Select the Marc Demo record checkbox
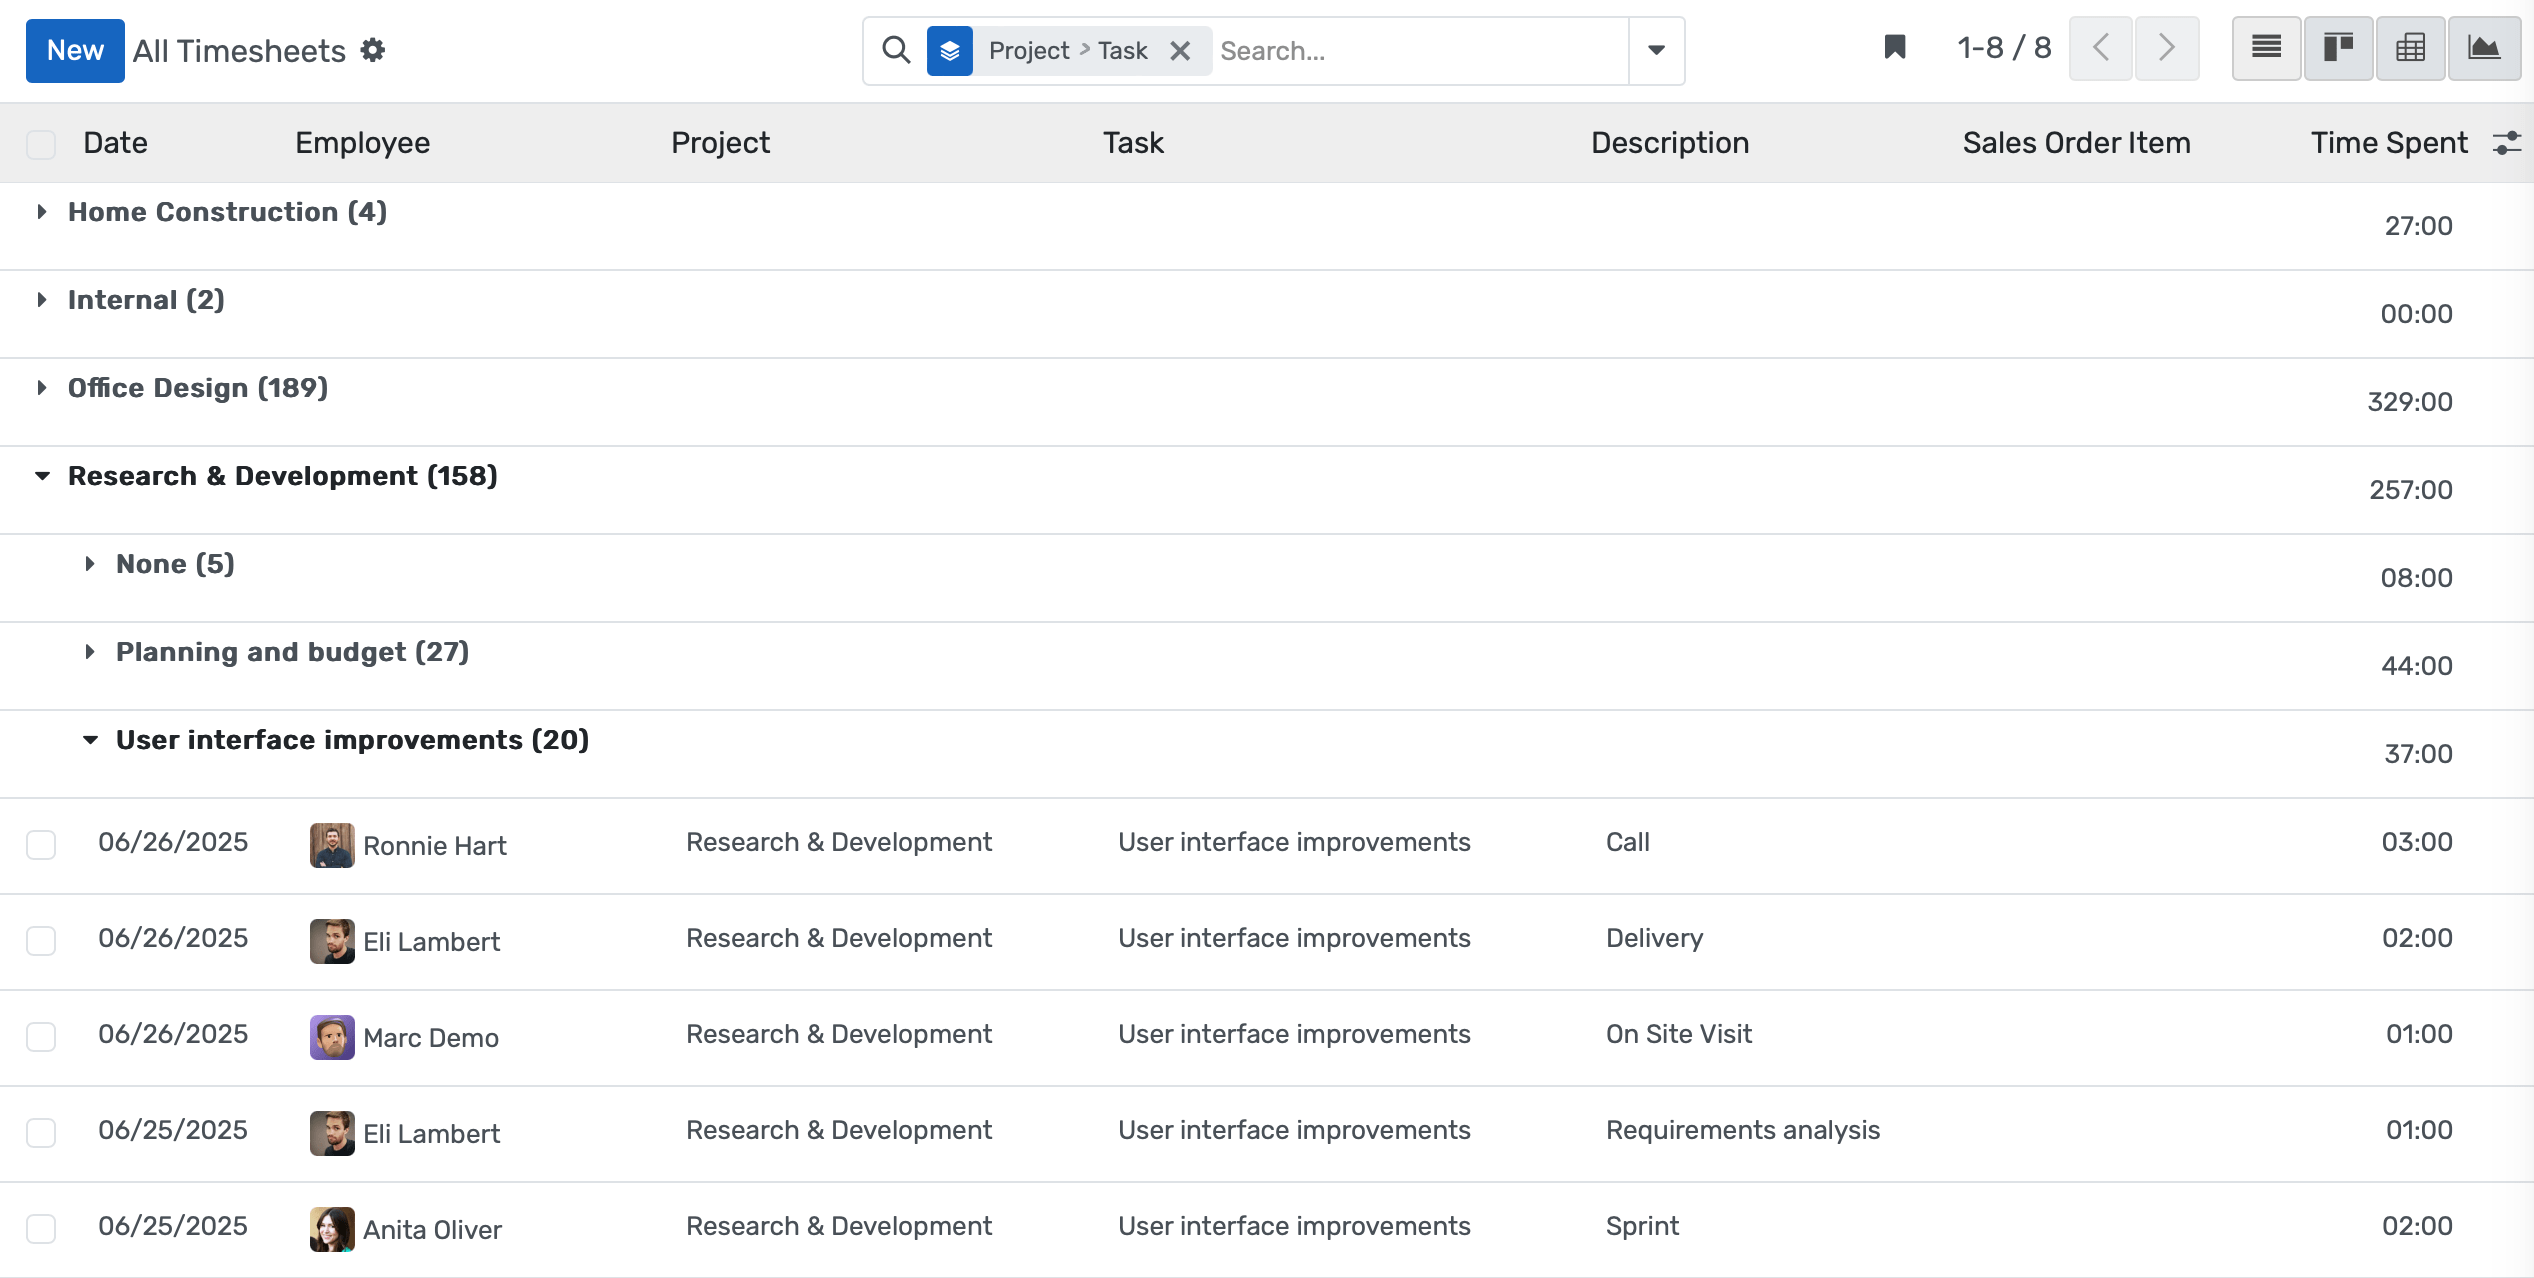2534x1278 pixels. click(x=41, y=1037)
